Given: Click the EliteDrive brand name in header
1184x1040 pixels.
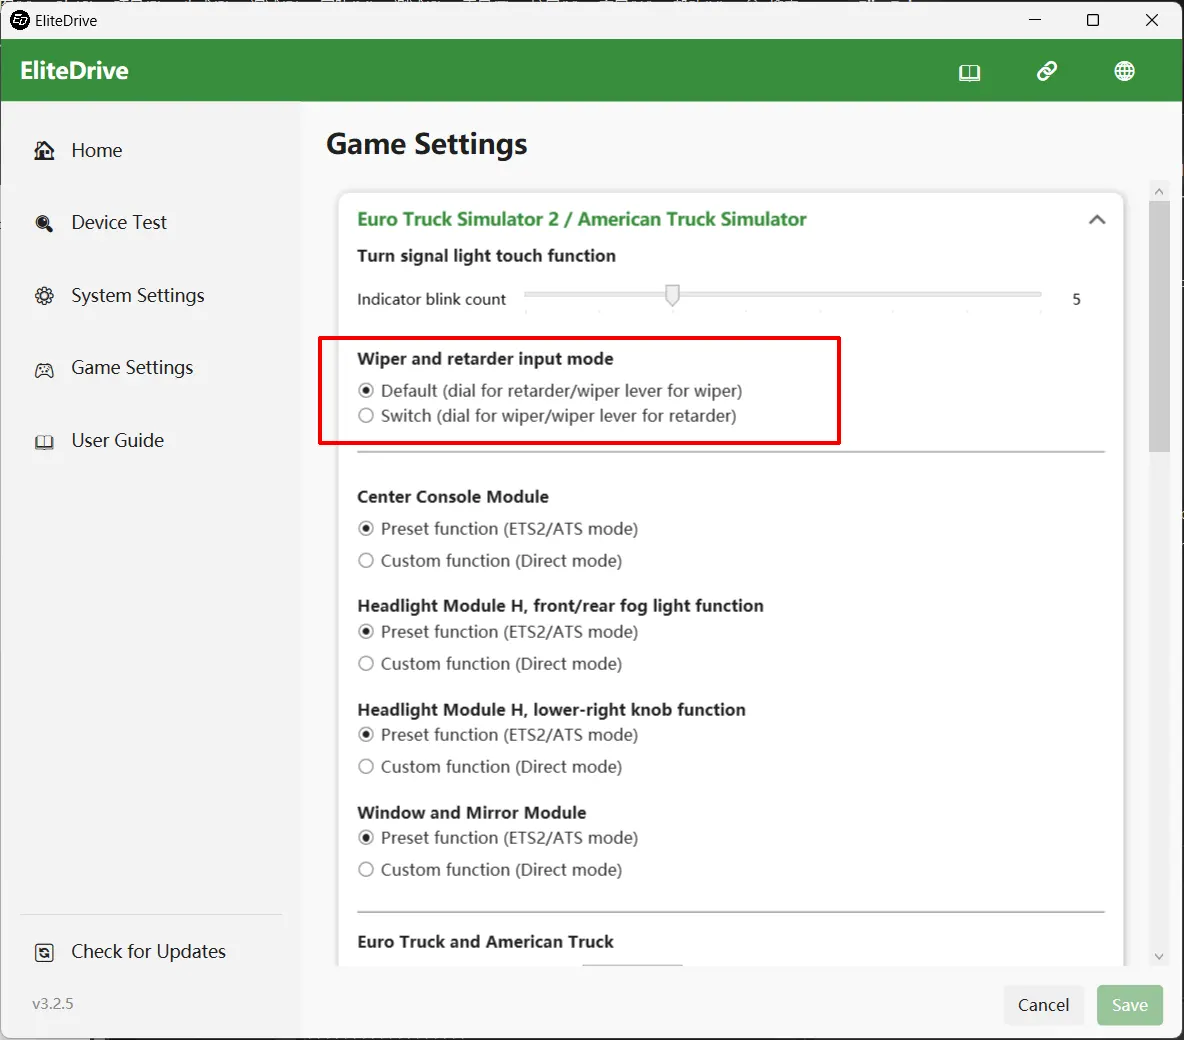Looking at the screenshot, I should point(74,71).
